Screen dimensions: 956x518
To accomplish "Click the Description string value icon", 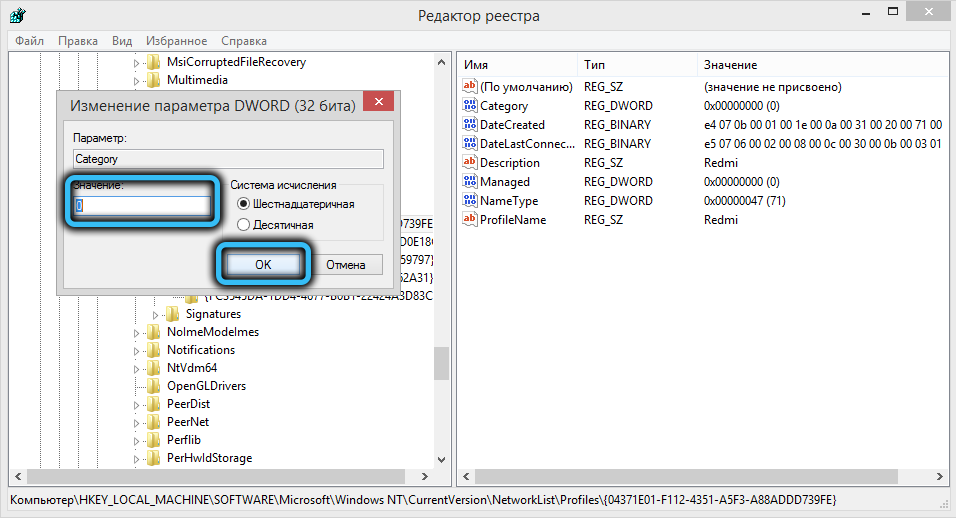I will (x=470, y=163).
